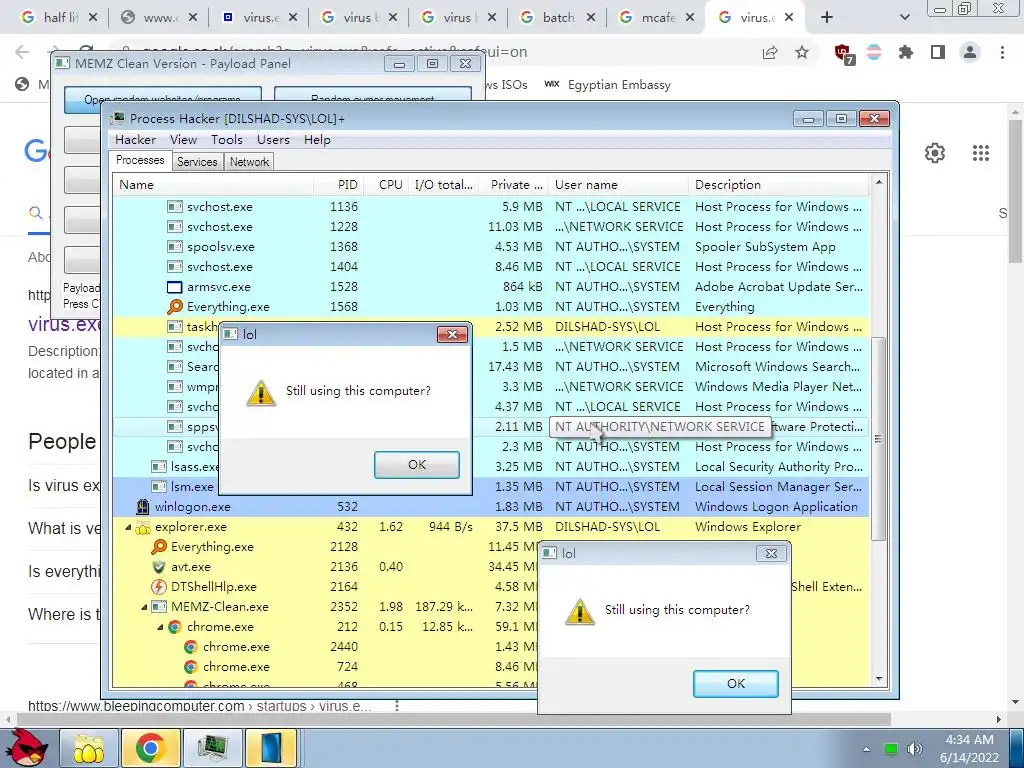Click the chrome.exe PID 212 icon
1024x768 pixels.
tap(174, 627)
